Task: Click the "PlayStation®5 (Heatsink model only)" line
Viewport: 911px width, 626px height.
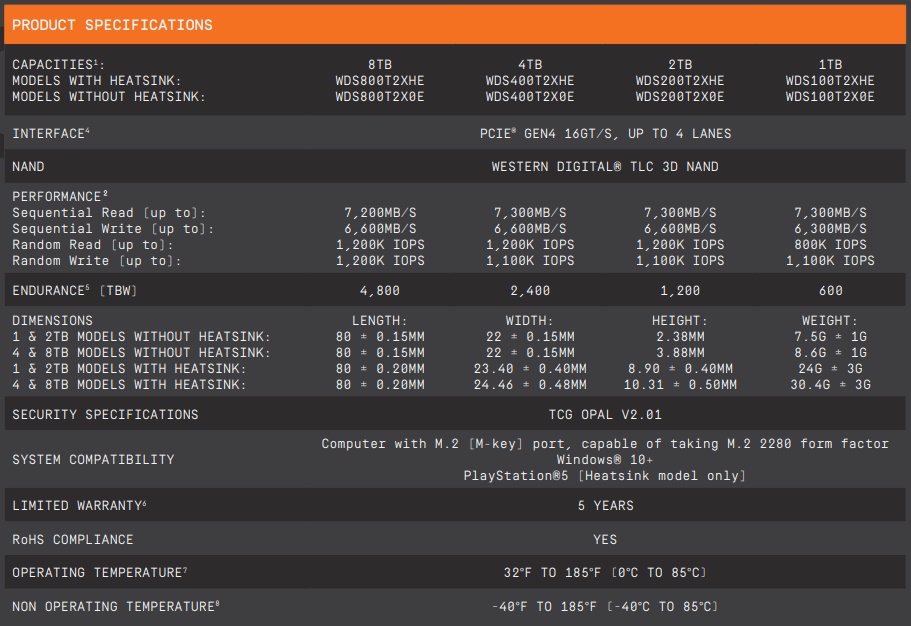Action: (x=605, y=476)
